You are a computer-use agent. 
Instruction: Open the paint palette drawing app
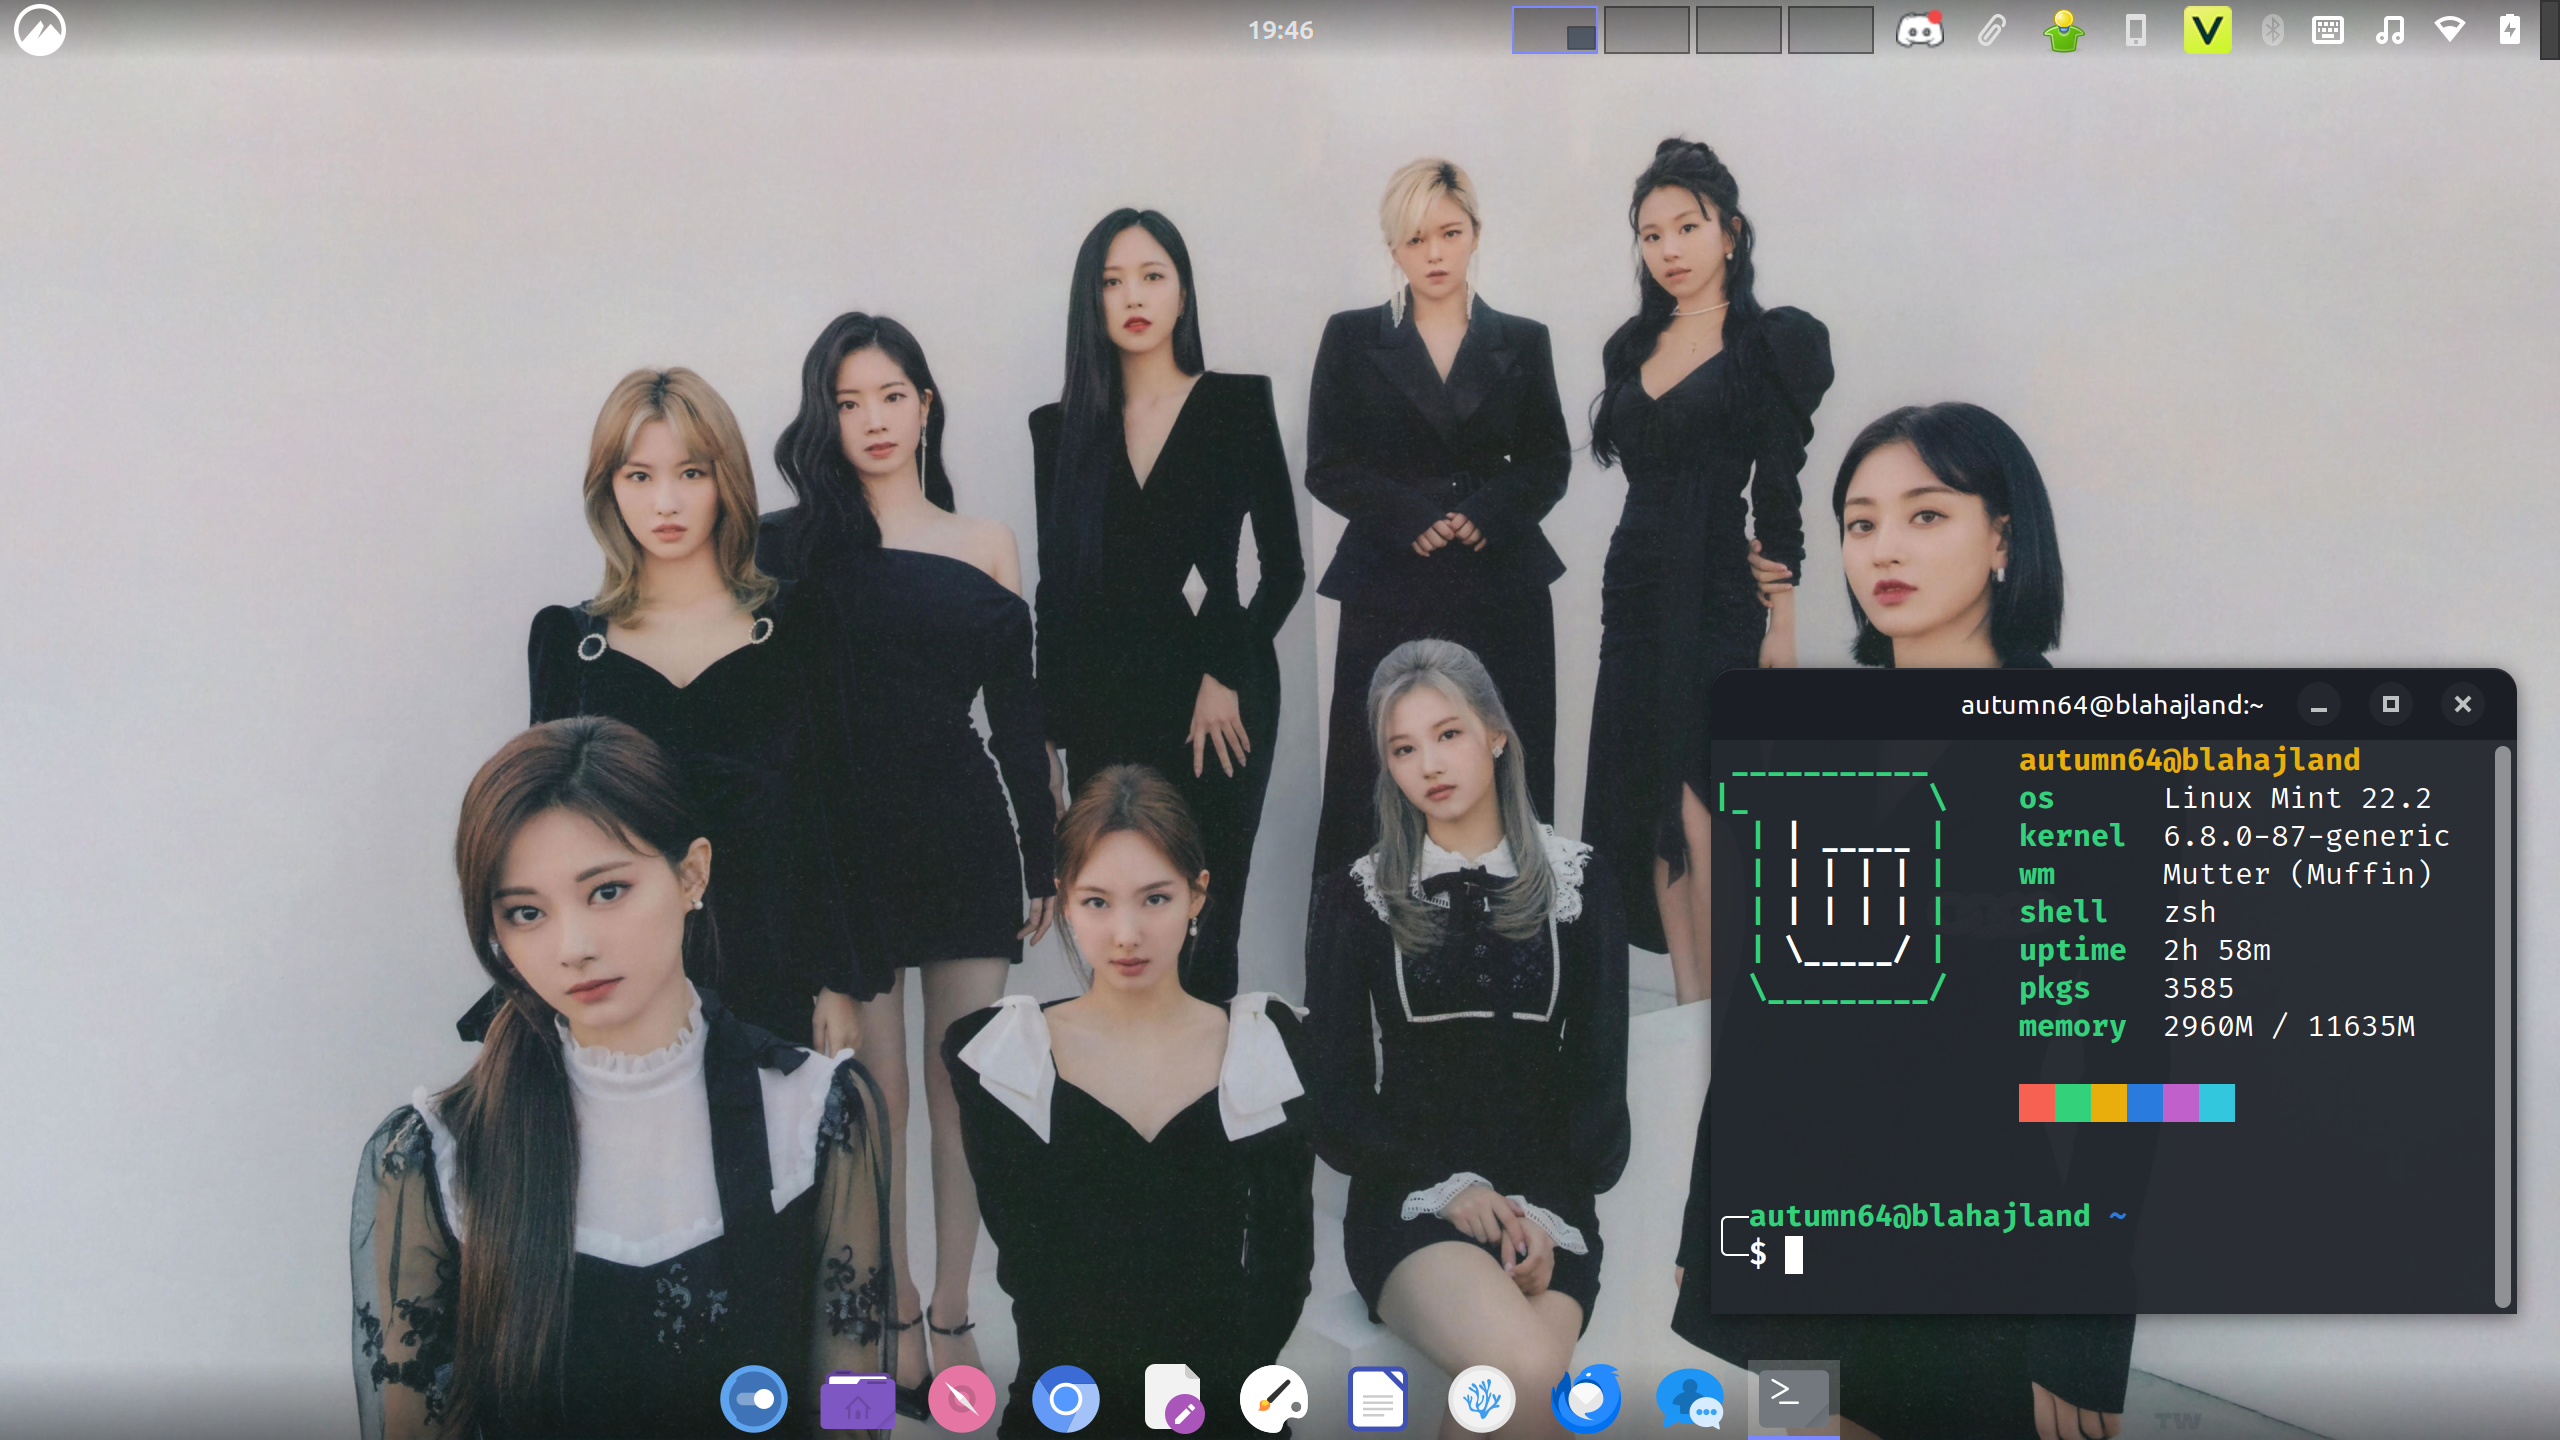click(x=1273, y=1399)
